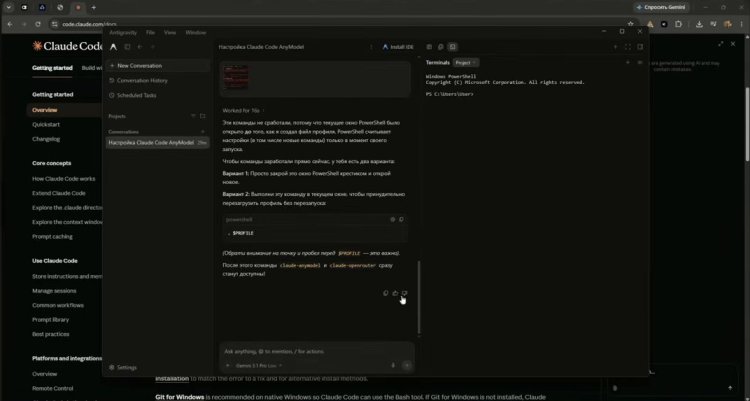Copy the assistant response

(x=386, y=293)
